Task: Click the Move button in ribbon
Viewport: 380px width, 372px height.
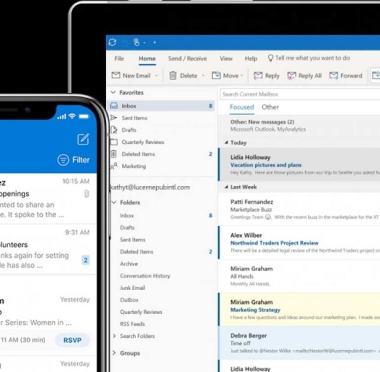Action: (227, 76)
